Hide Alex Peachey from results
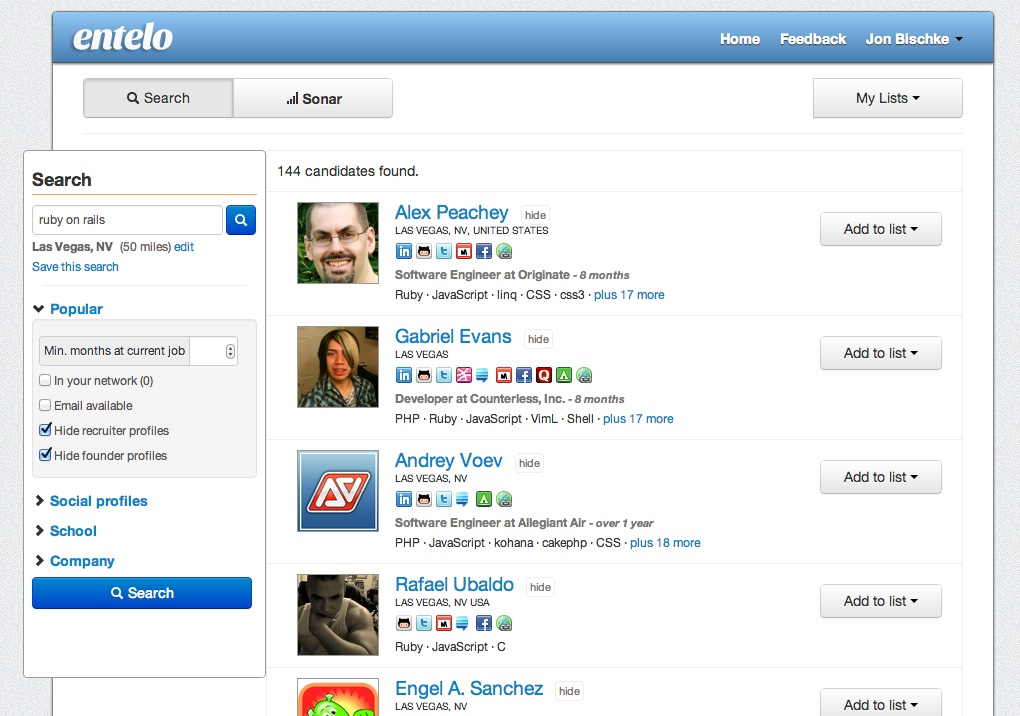The image size is (1020, 716). [535, 215]
